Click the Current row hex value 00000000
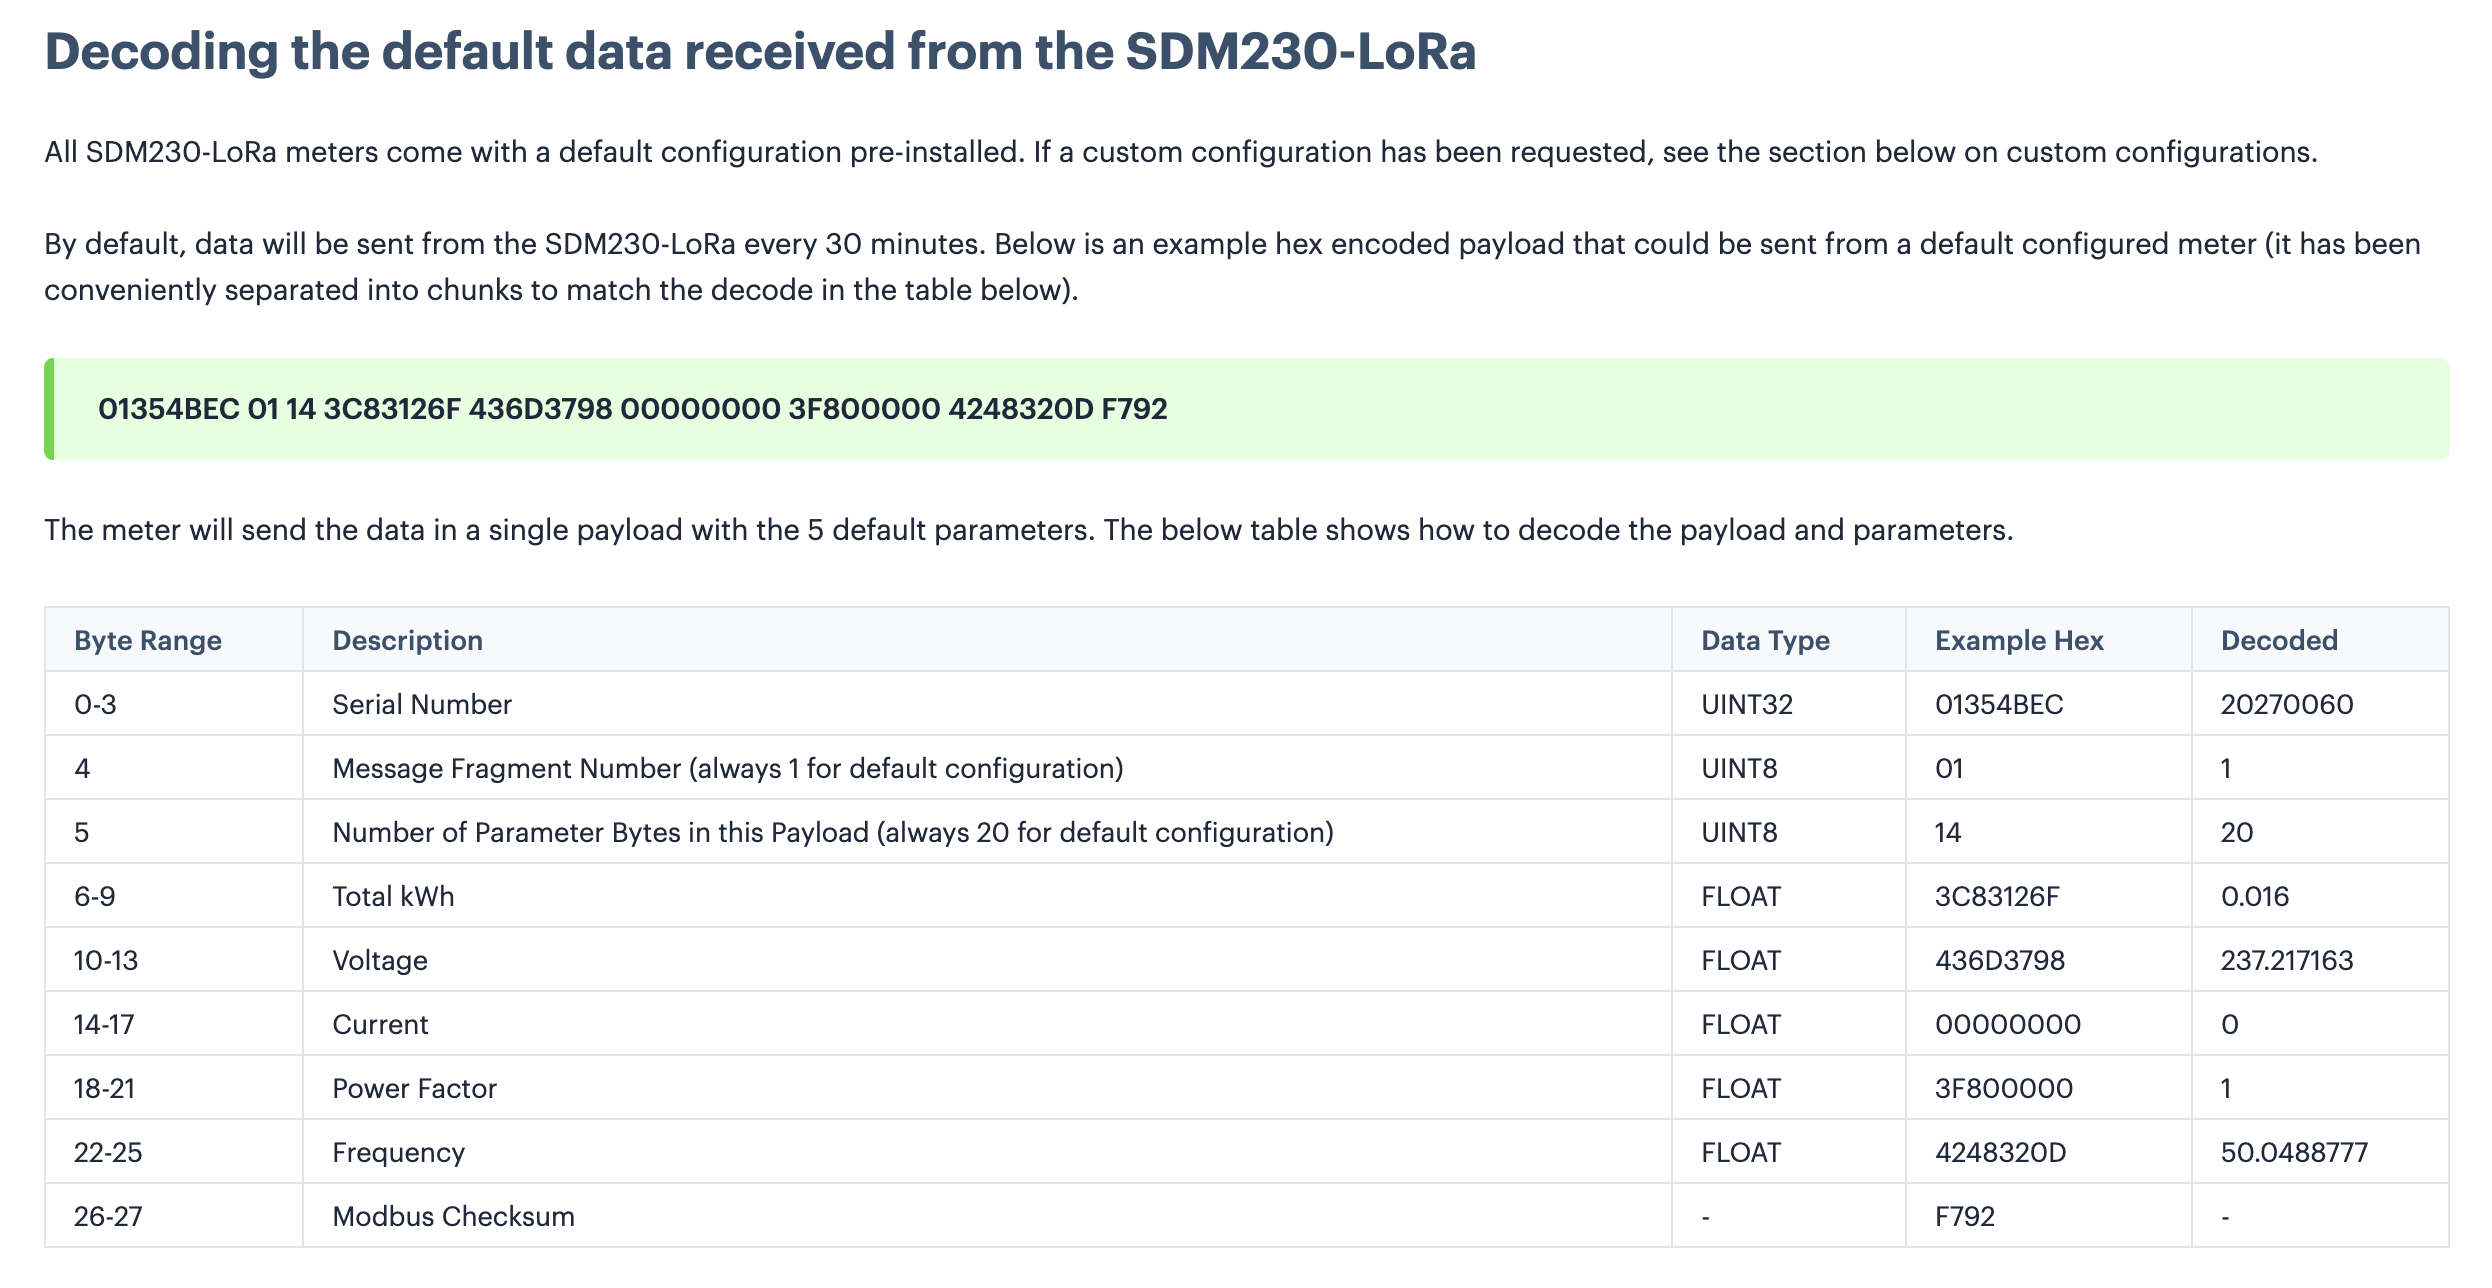This screenshot has width=2492, height=1288. [x=2008, y=1024]
